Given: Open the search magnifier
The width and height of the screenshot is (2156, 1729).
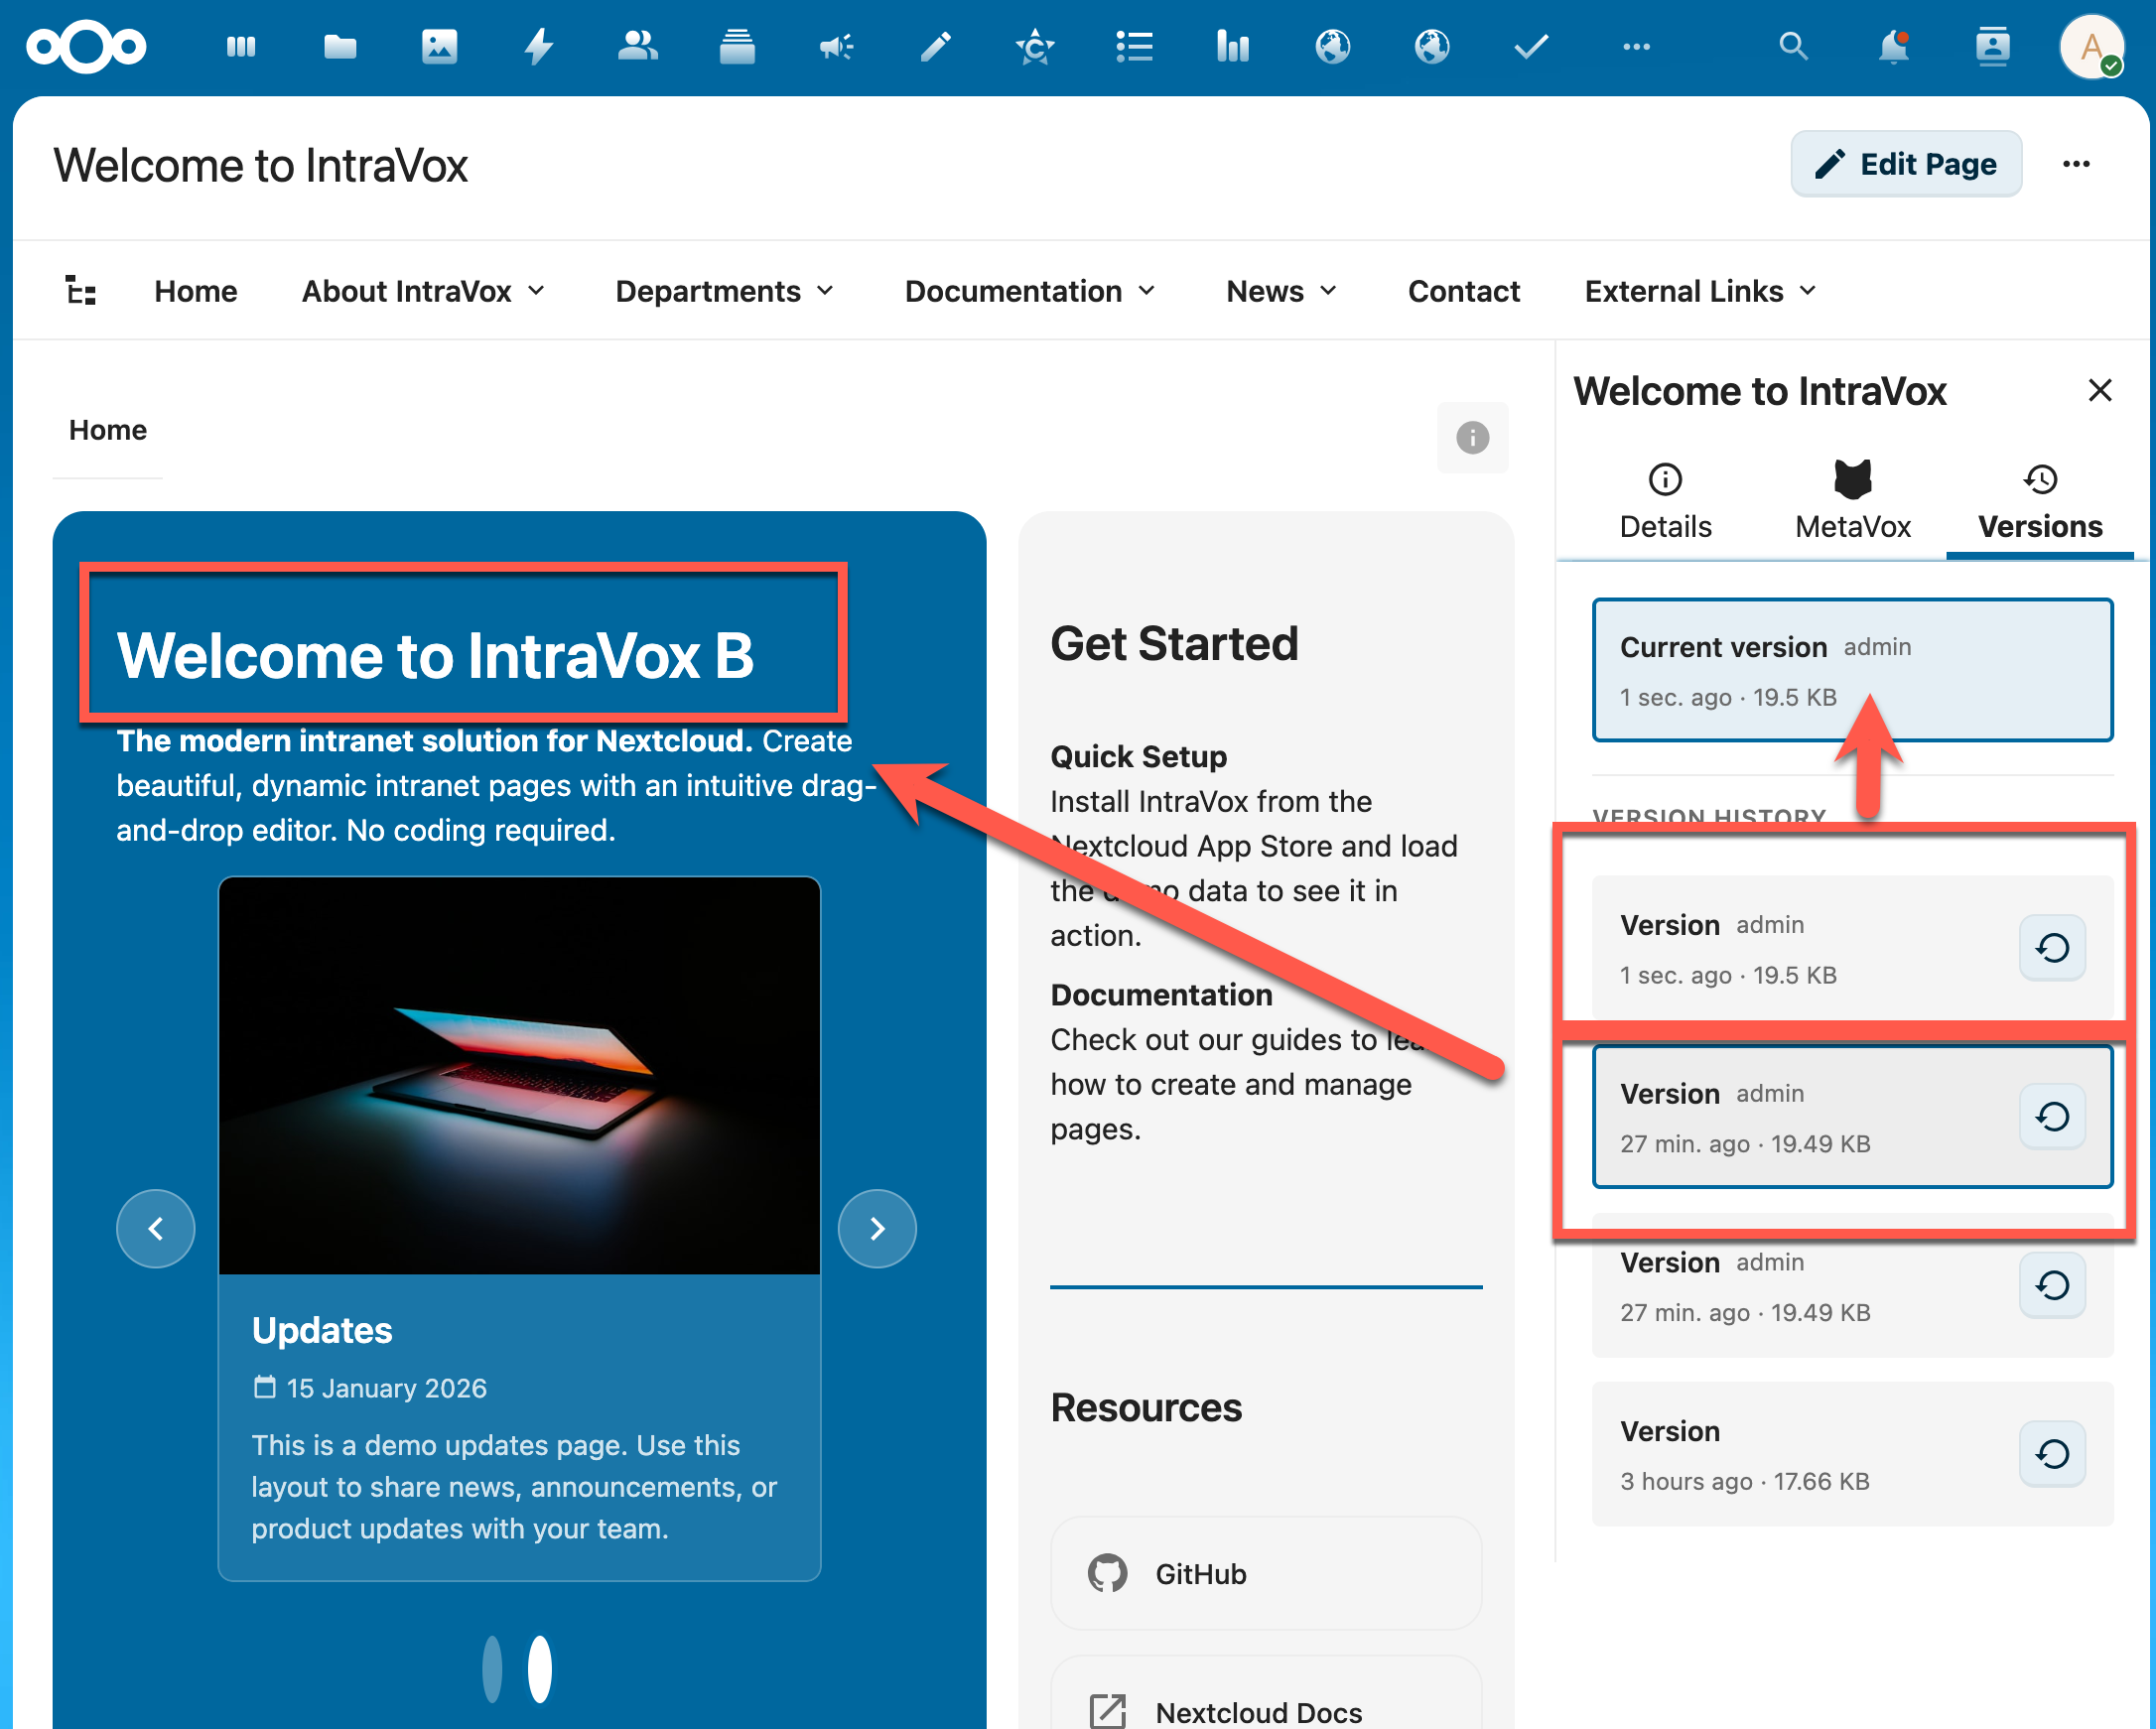Looking at the screenshot, I should (1793, 46).
